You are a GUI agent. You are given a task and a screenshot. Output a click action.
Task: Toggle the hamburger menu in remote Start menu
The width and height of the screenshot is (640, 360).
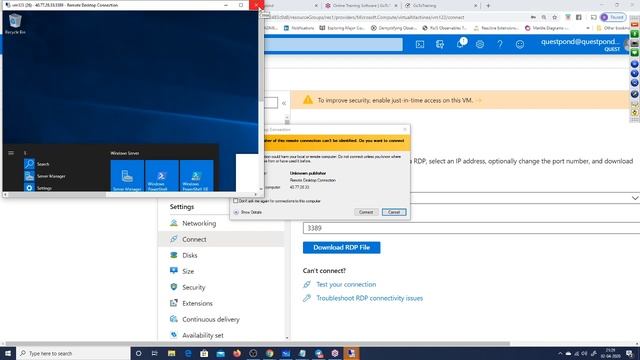coord(11,153)
